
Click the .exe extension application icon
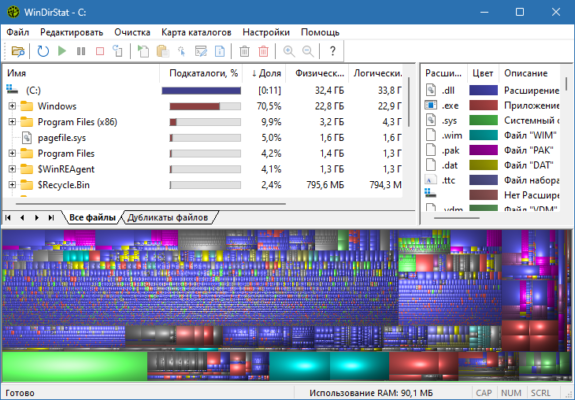pyautogui.click(x=431, y=105)
